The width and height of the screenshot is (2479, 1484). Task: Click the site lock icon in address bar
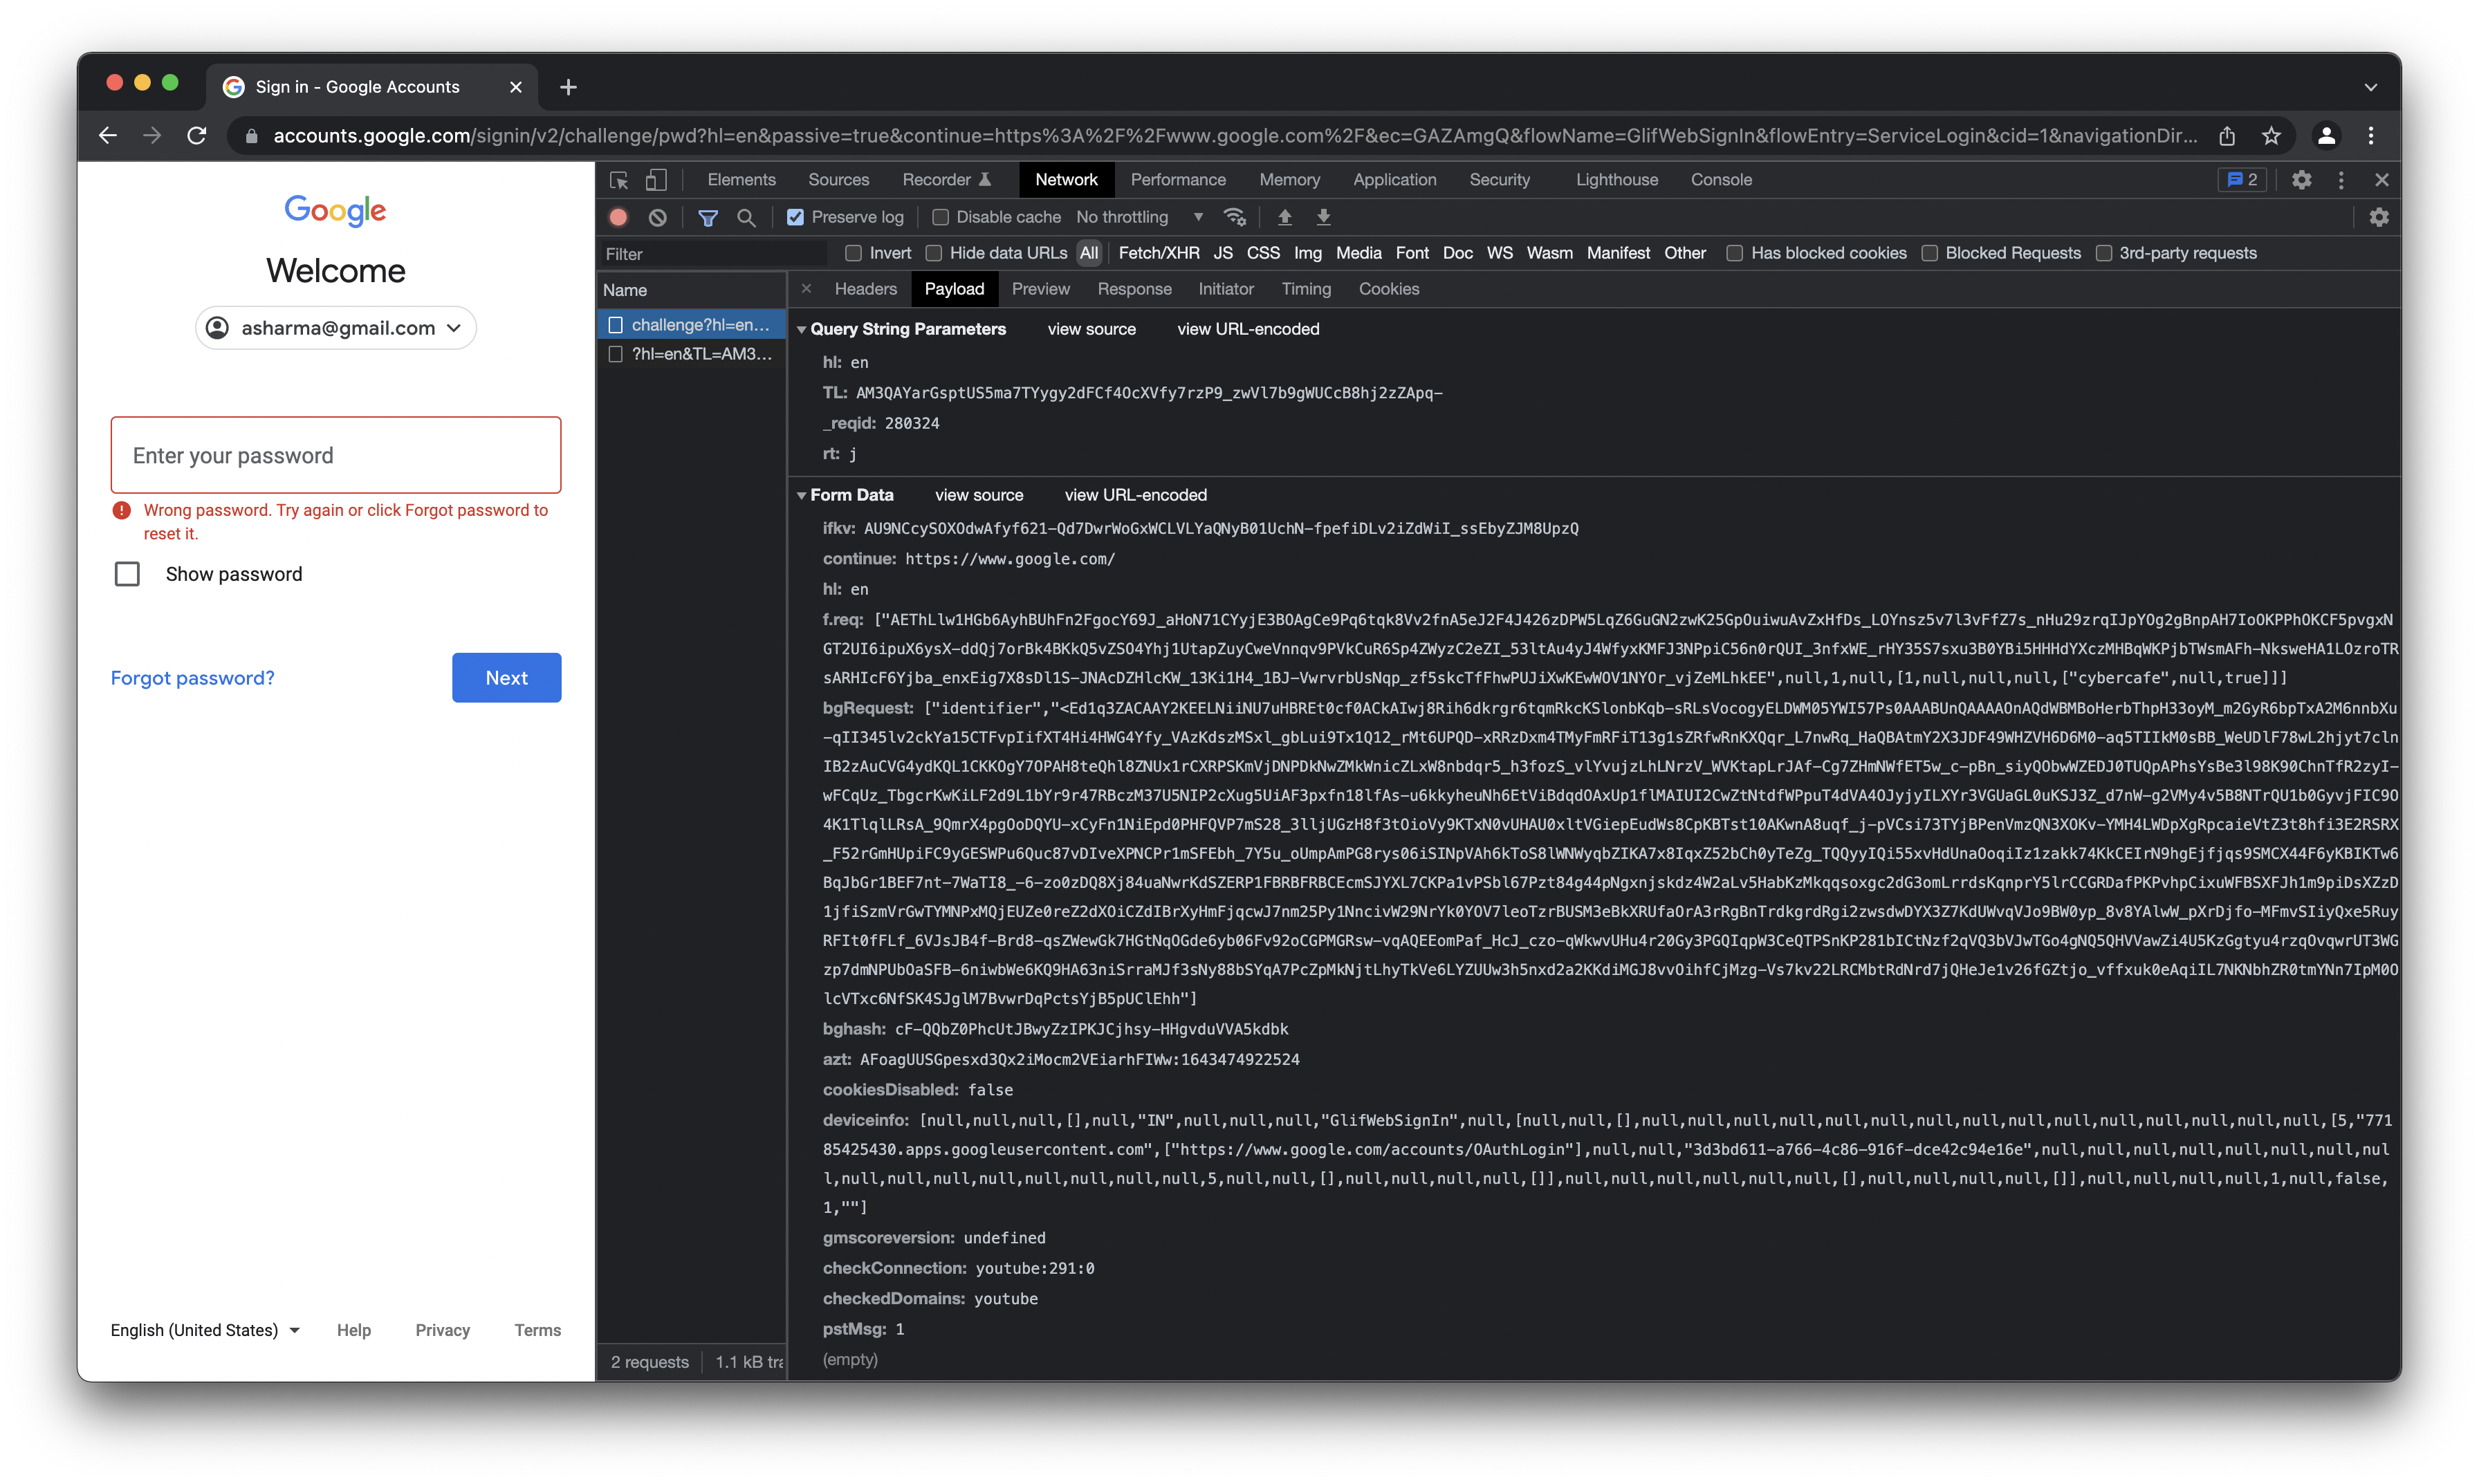pyautogui.click(x=251, y=136)
